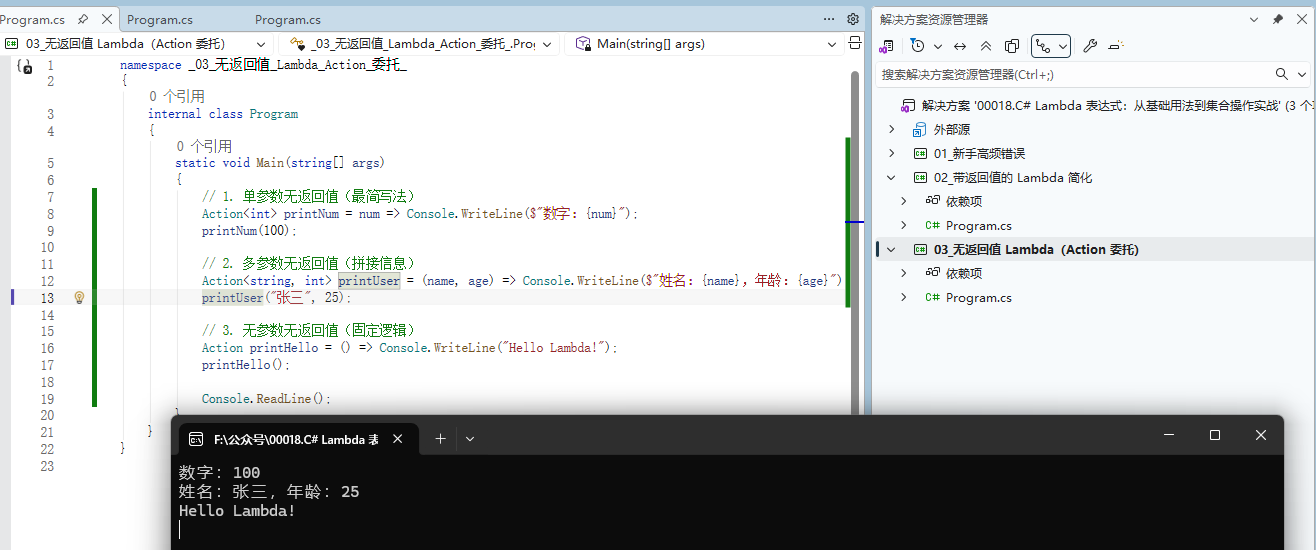Select 03_无返回值 Lambda (Action 委托) project
This screenshot has height=550, width=1316.
click(1036, 249)
